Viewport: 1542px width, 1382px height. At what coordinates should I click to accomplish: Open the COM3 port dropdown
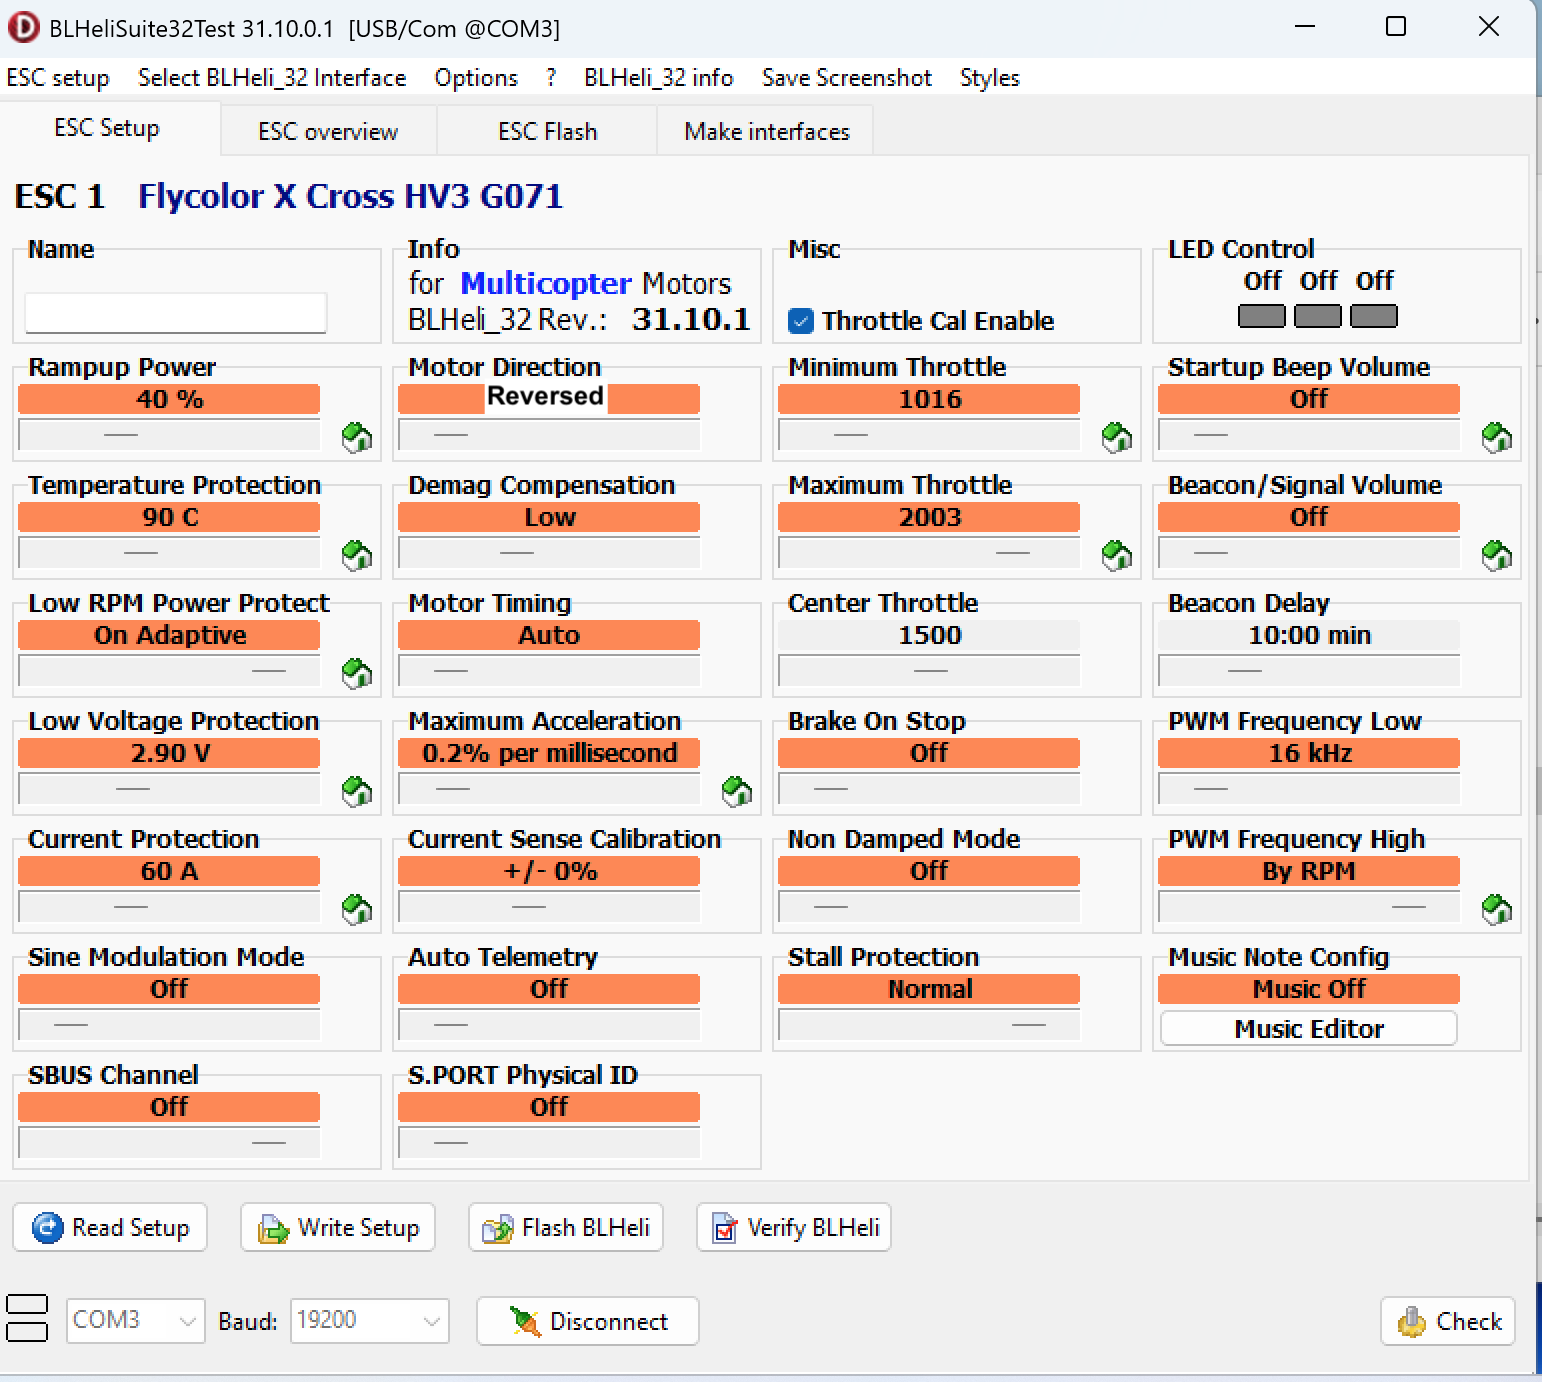click(x=135, y=1320)
